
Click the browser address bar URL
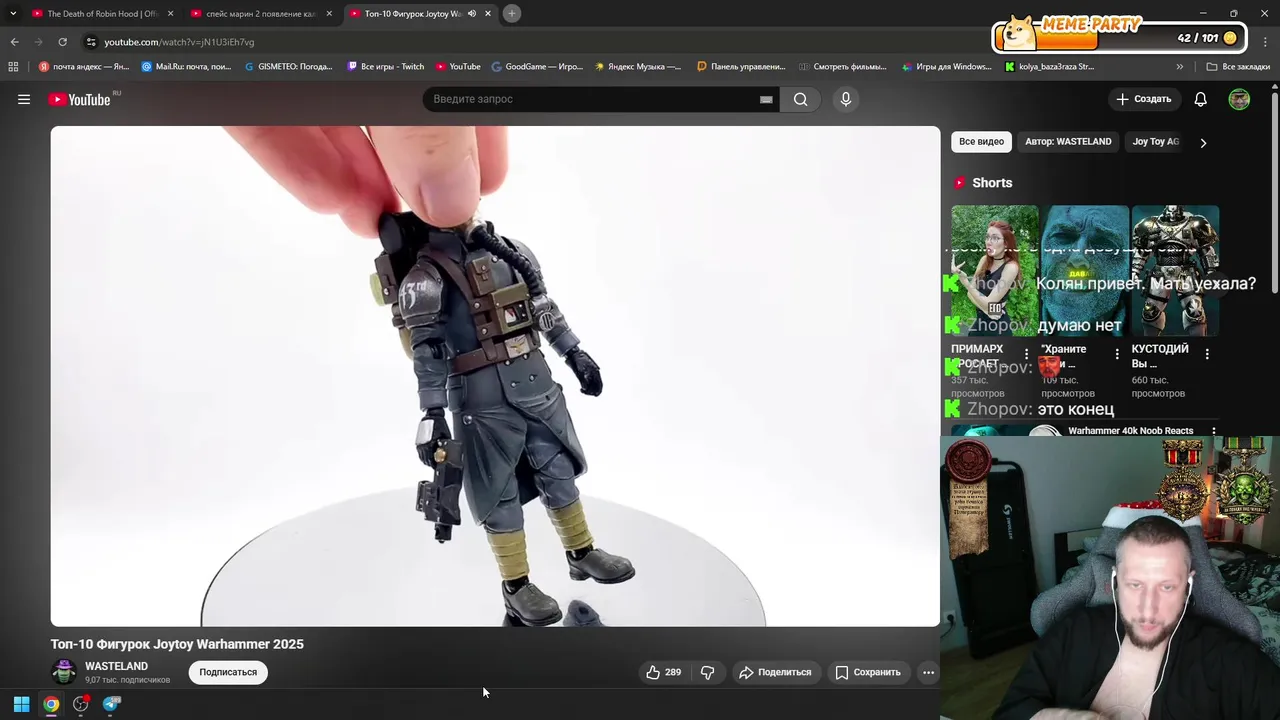[x=179, y=42]
